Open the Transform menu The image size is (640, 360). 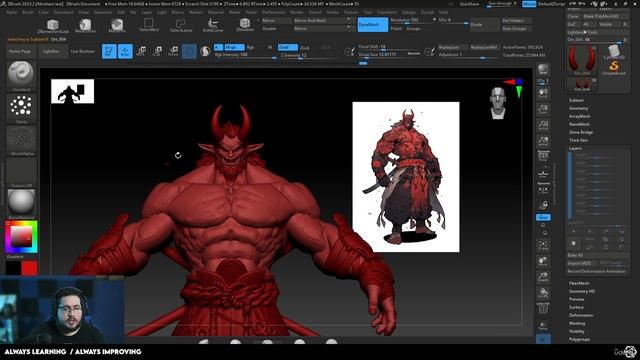point(386,12)
